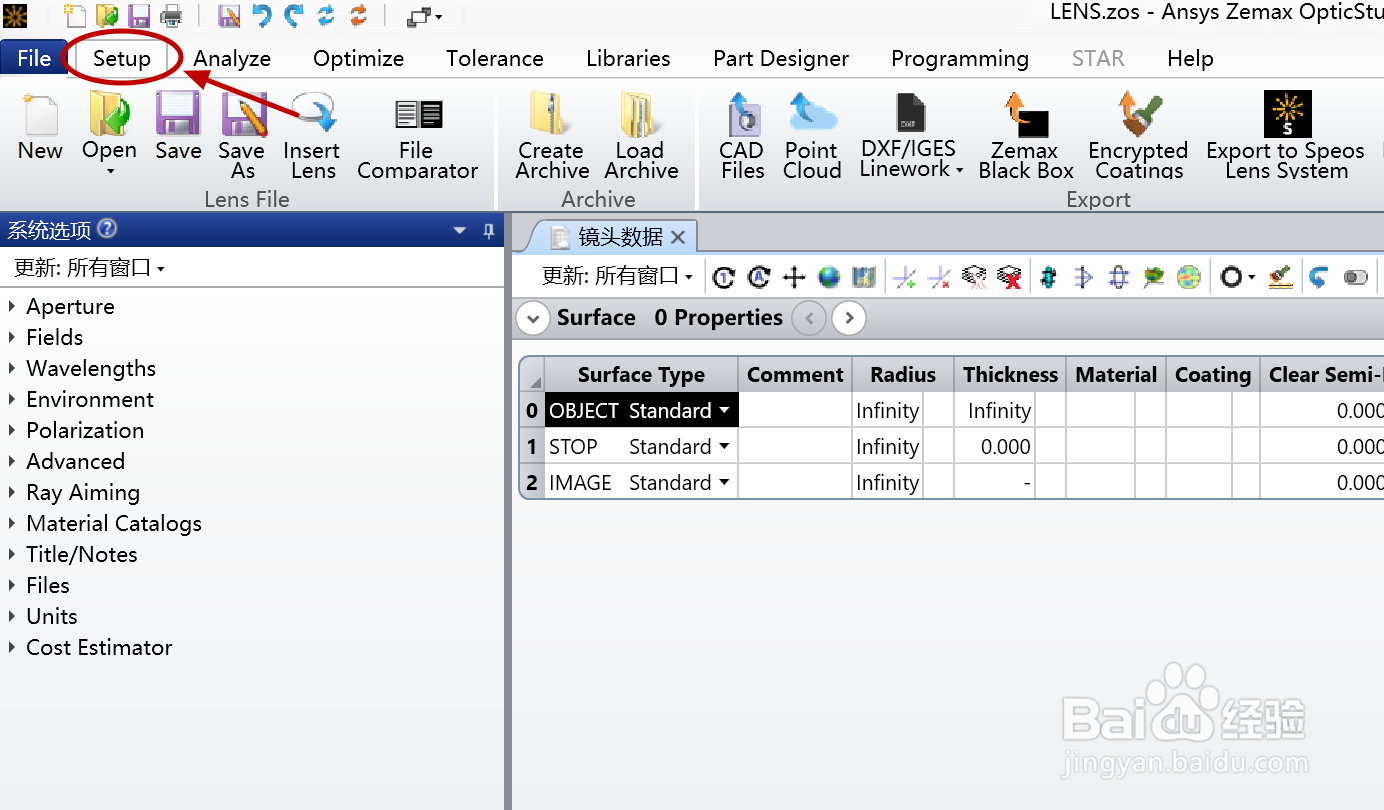
Task: Click Save As ribbon button
Action: (242, 135)
